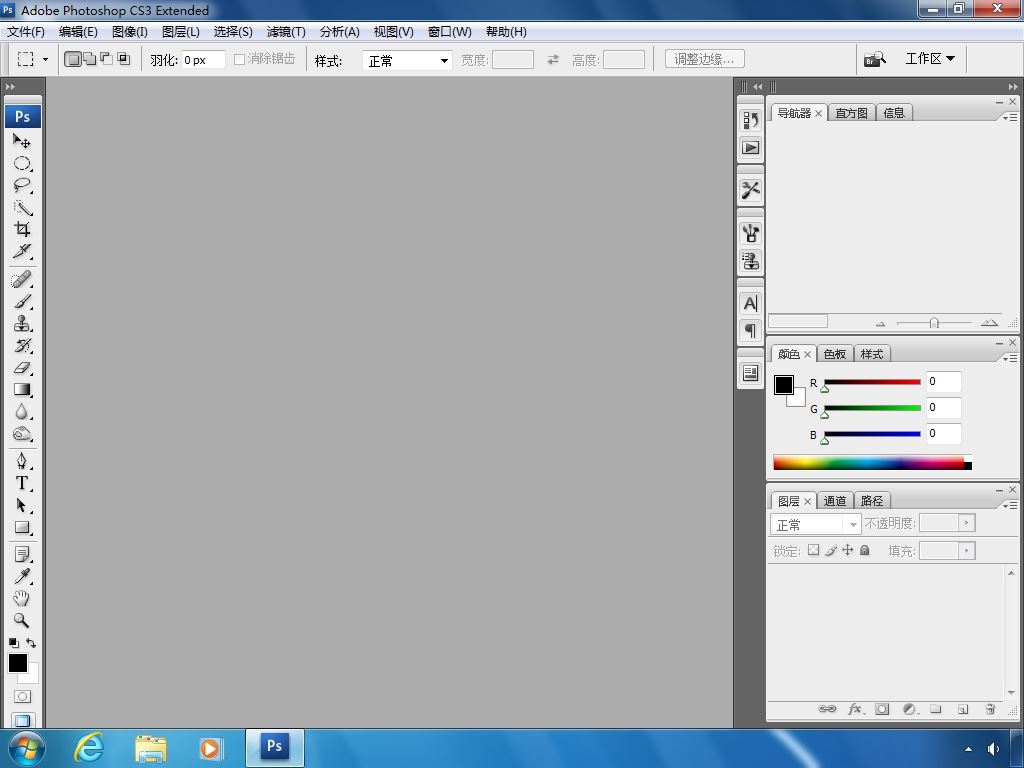Open the Layers panel options menu
This screenshot has height=768, width=1024.
coord(1010,505)
